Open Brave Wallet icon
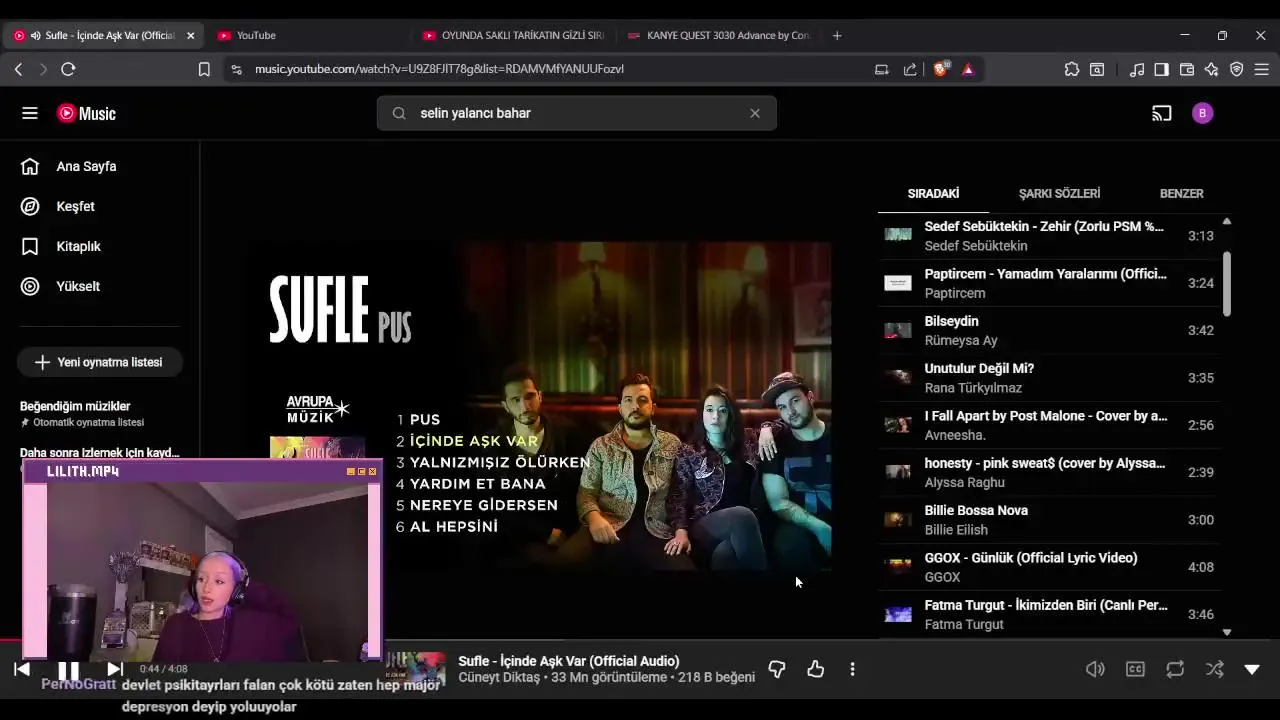The image size is (1280, 720). pos(1187,69)
